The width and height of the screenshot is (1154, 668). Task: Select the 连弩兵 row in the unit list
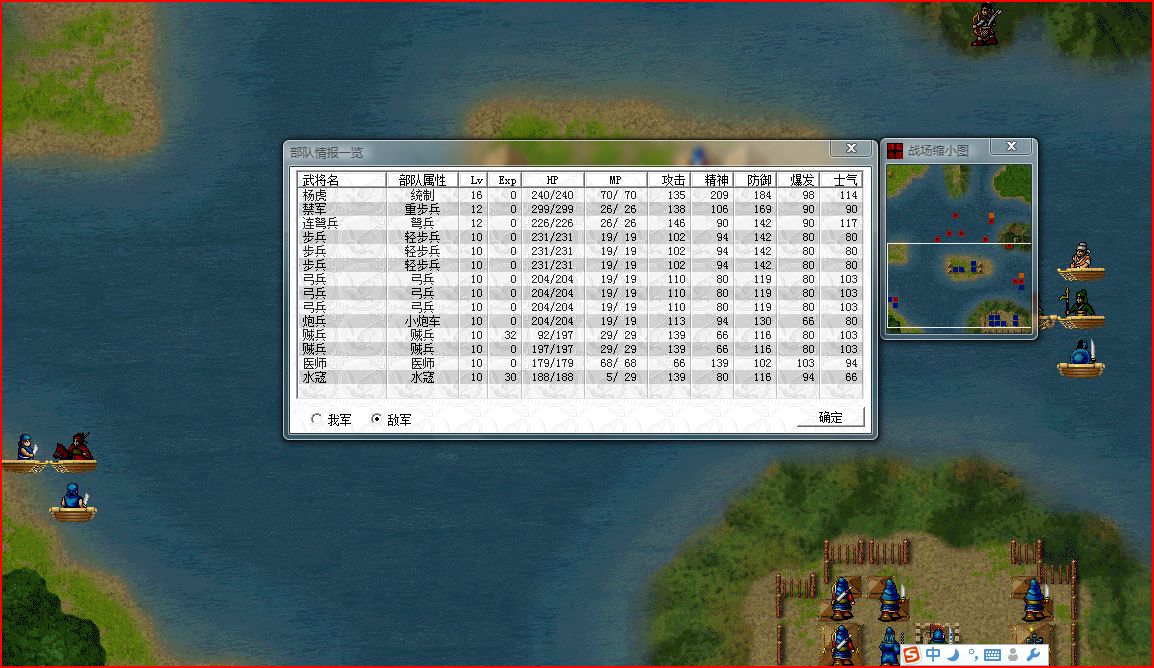579,223
